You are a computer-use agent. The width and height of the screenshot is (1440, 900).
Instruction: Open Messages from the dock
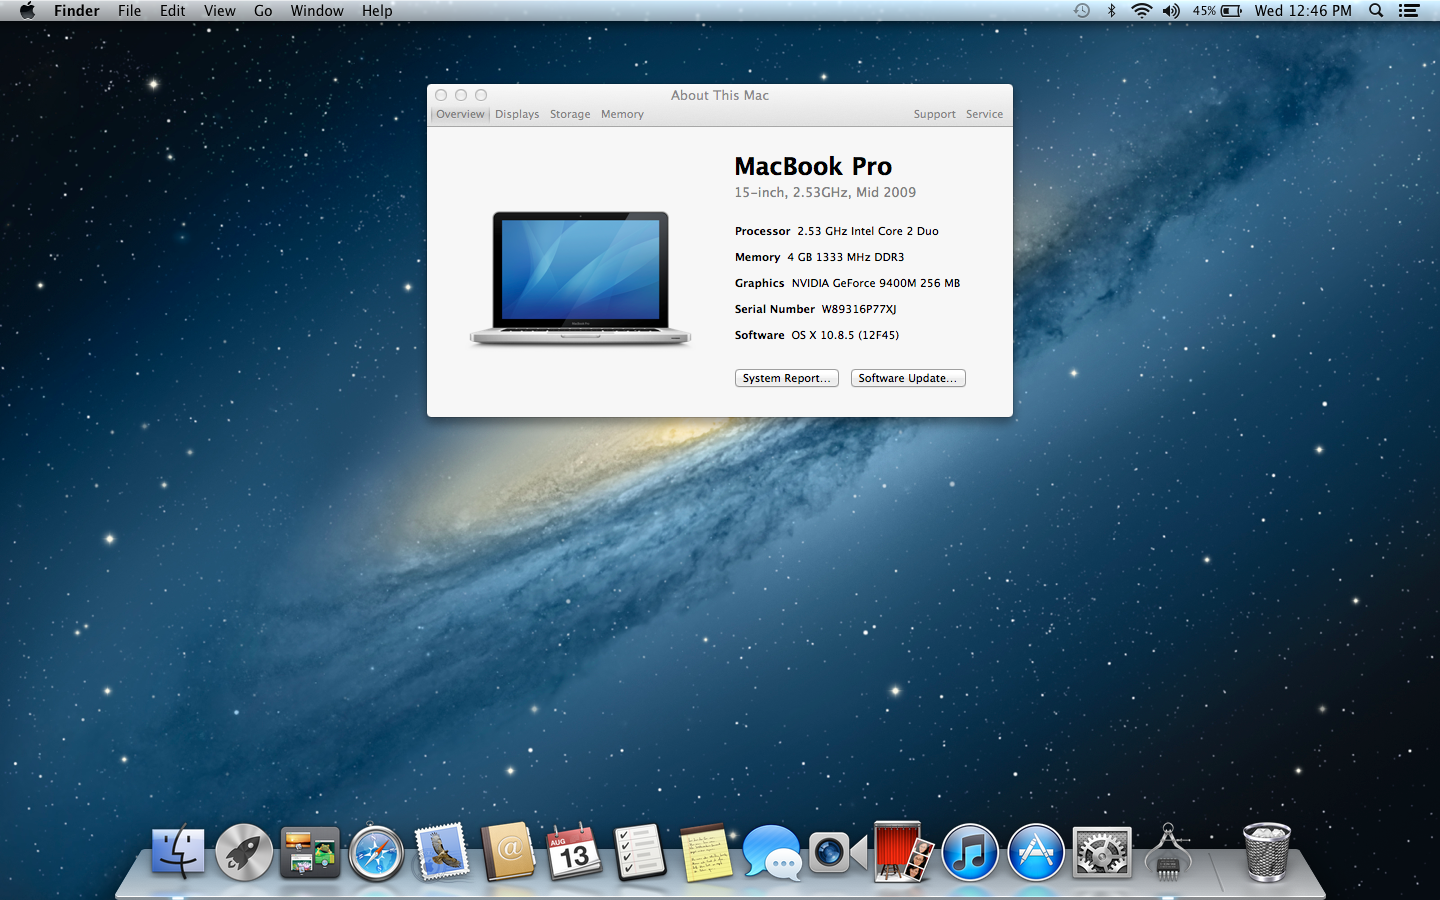click(x=771, y=853)
